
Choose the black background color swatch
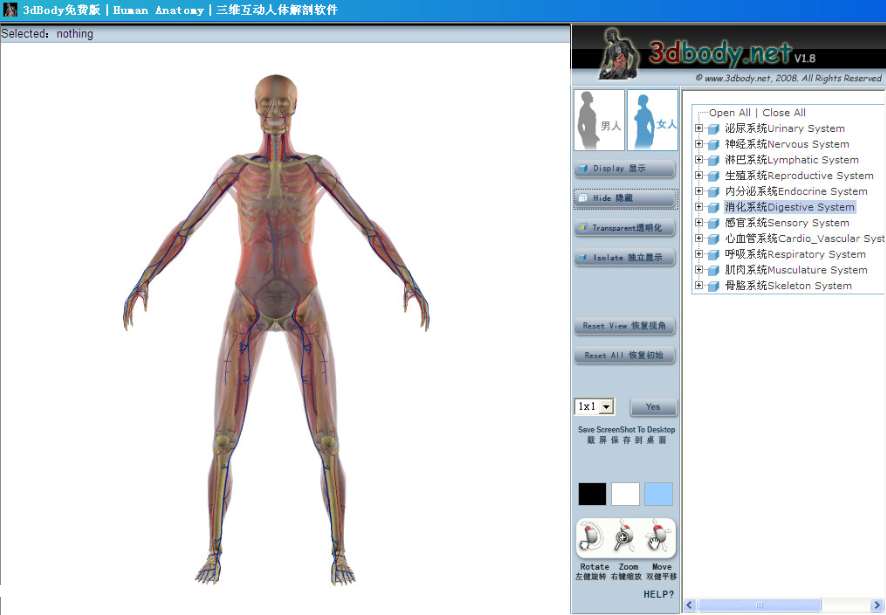592,493
